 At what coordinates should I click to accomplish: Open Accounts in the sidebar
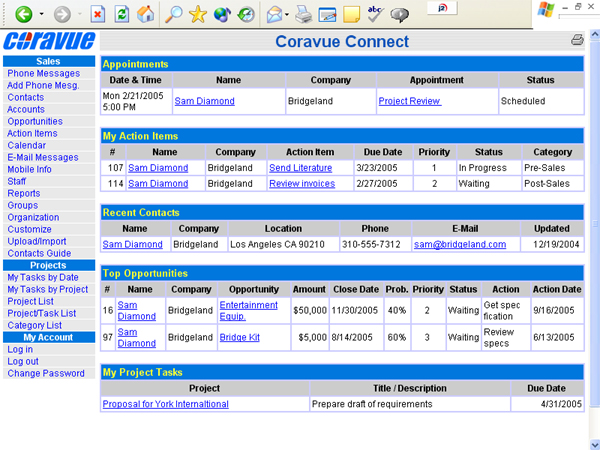tap(26, 109)
